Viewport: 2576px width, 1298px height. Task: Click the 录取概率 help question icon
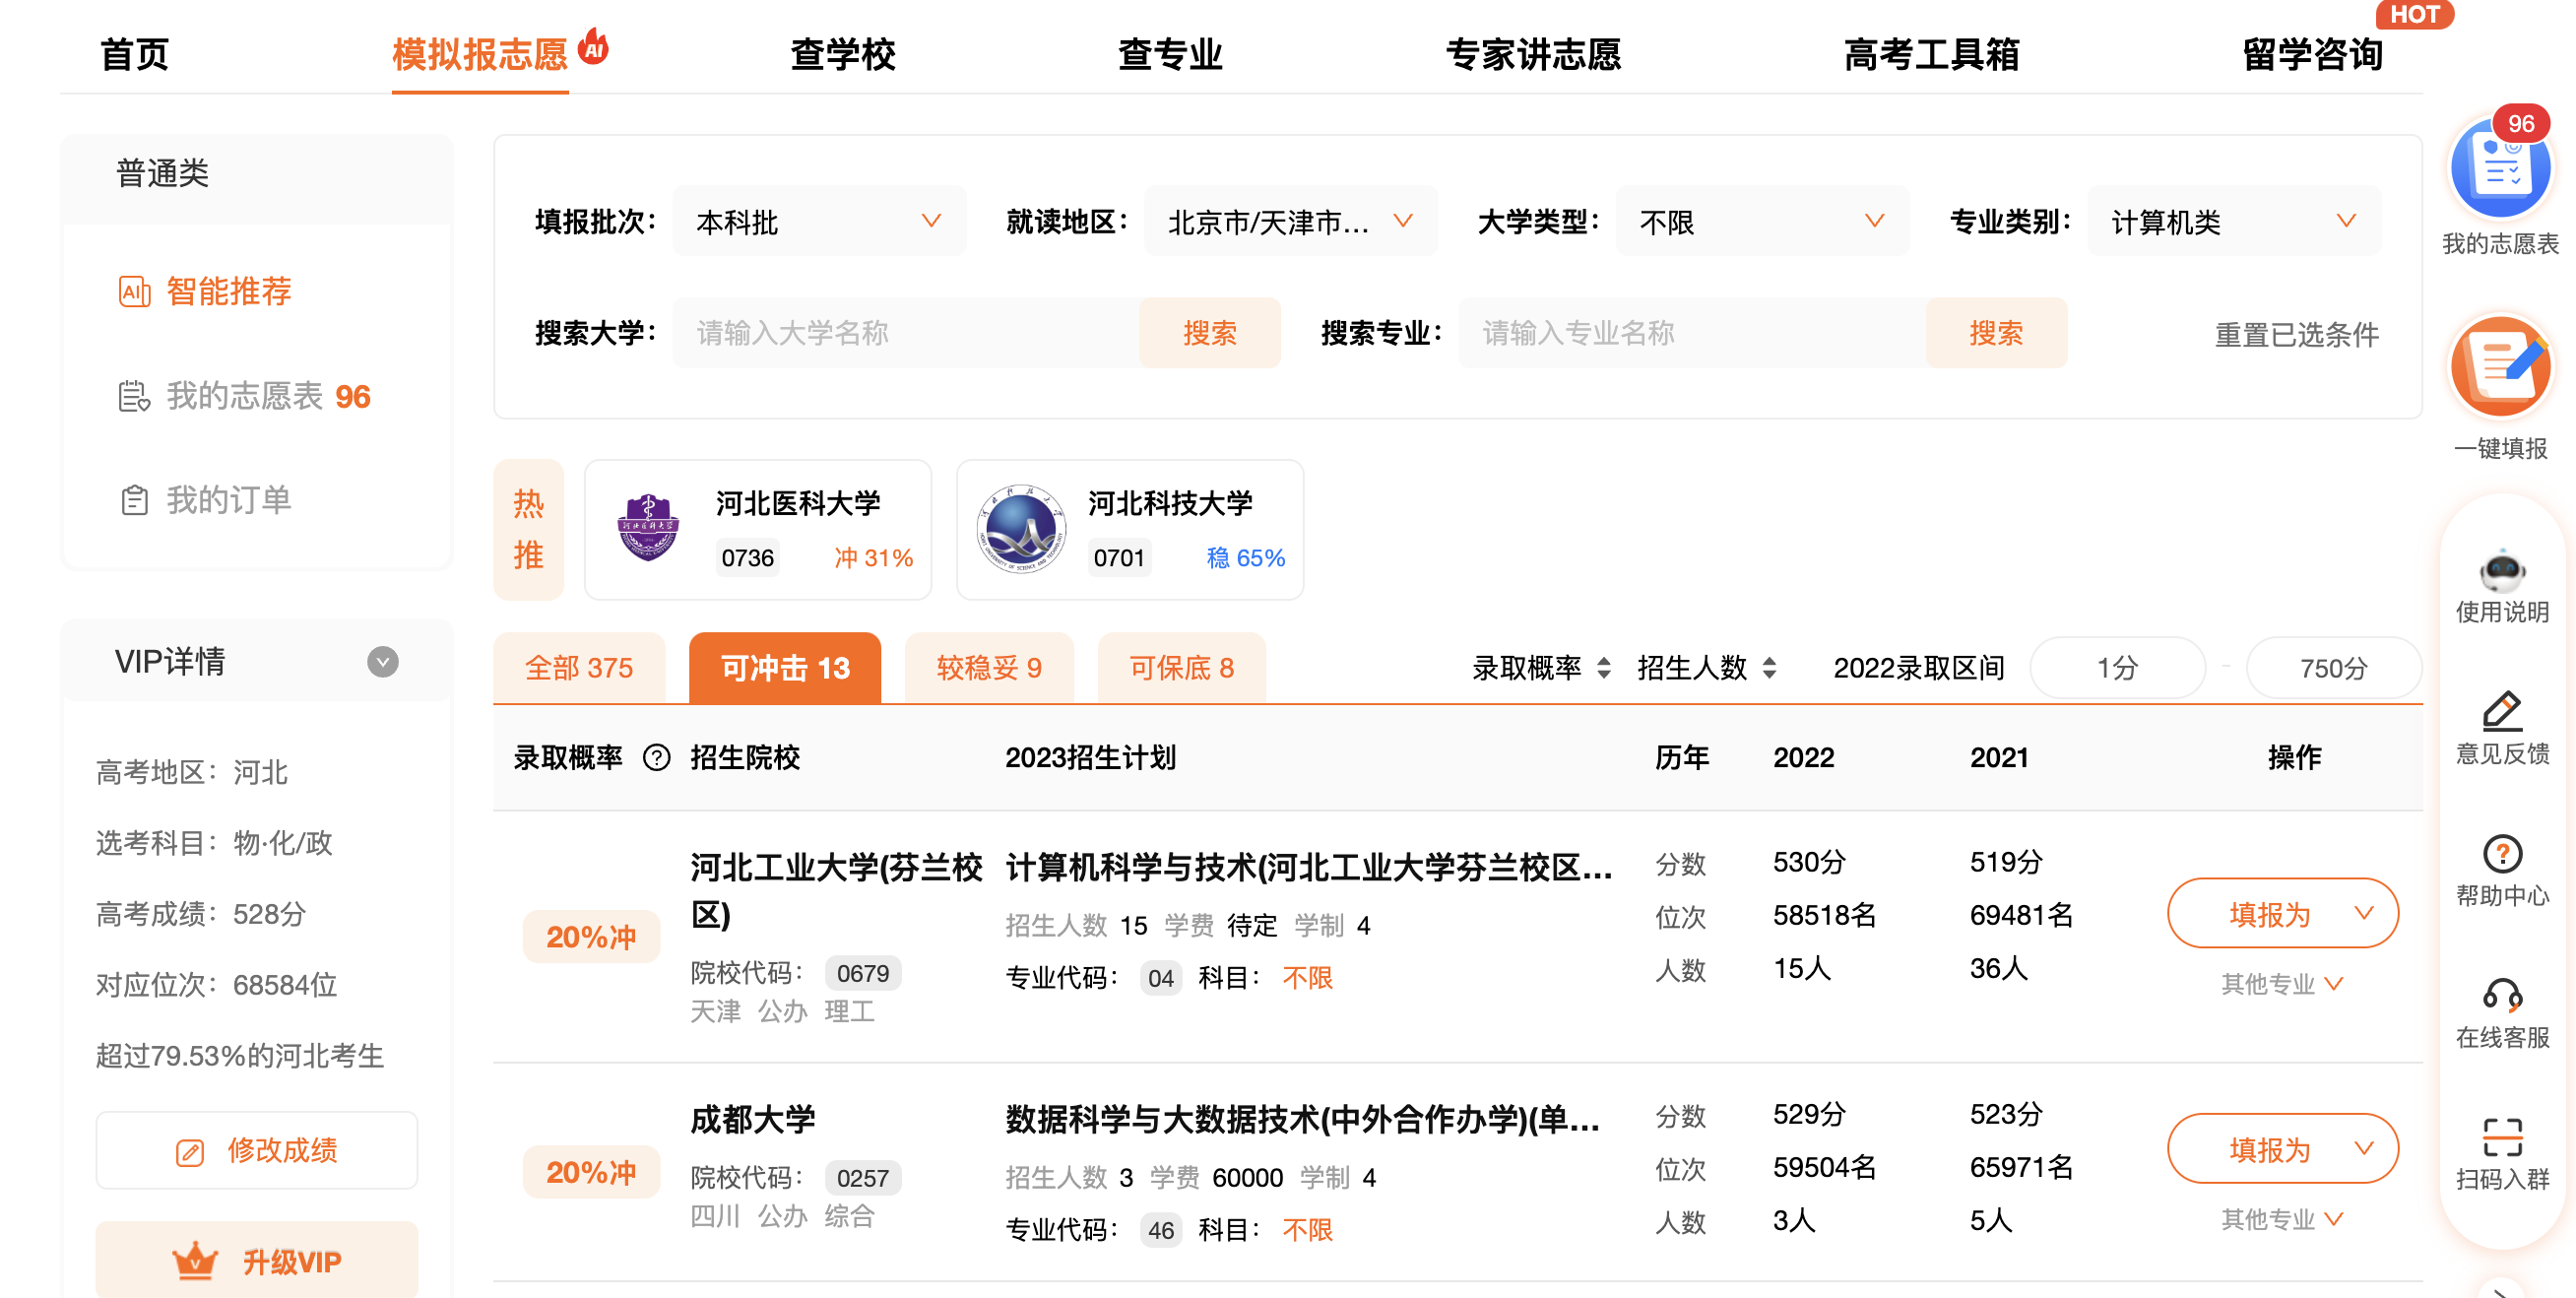coord(656,758)
